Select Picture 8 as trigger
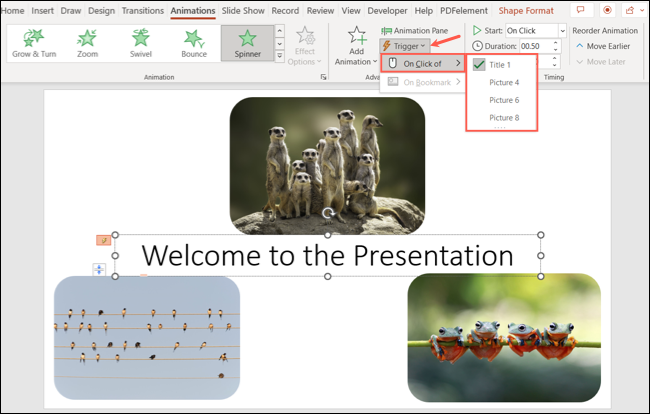650x414 pixels. point(502,118)
